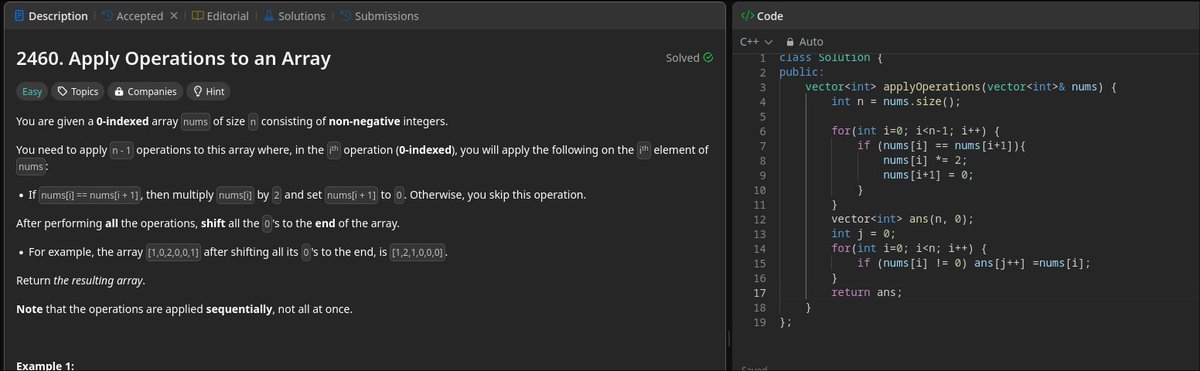Image resolution: width=1200 pixels, height=371 pixels.
Task: Open the Submissions tab
Action: coord(379,16)
